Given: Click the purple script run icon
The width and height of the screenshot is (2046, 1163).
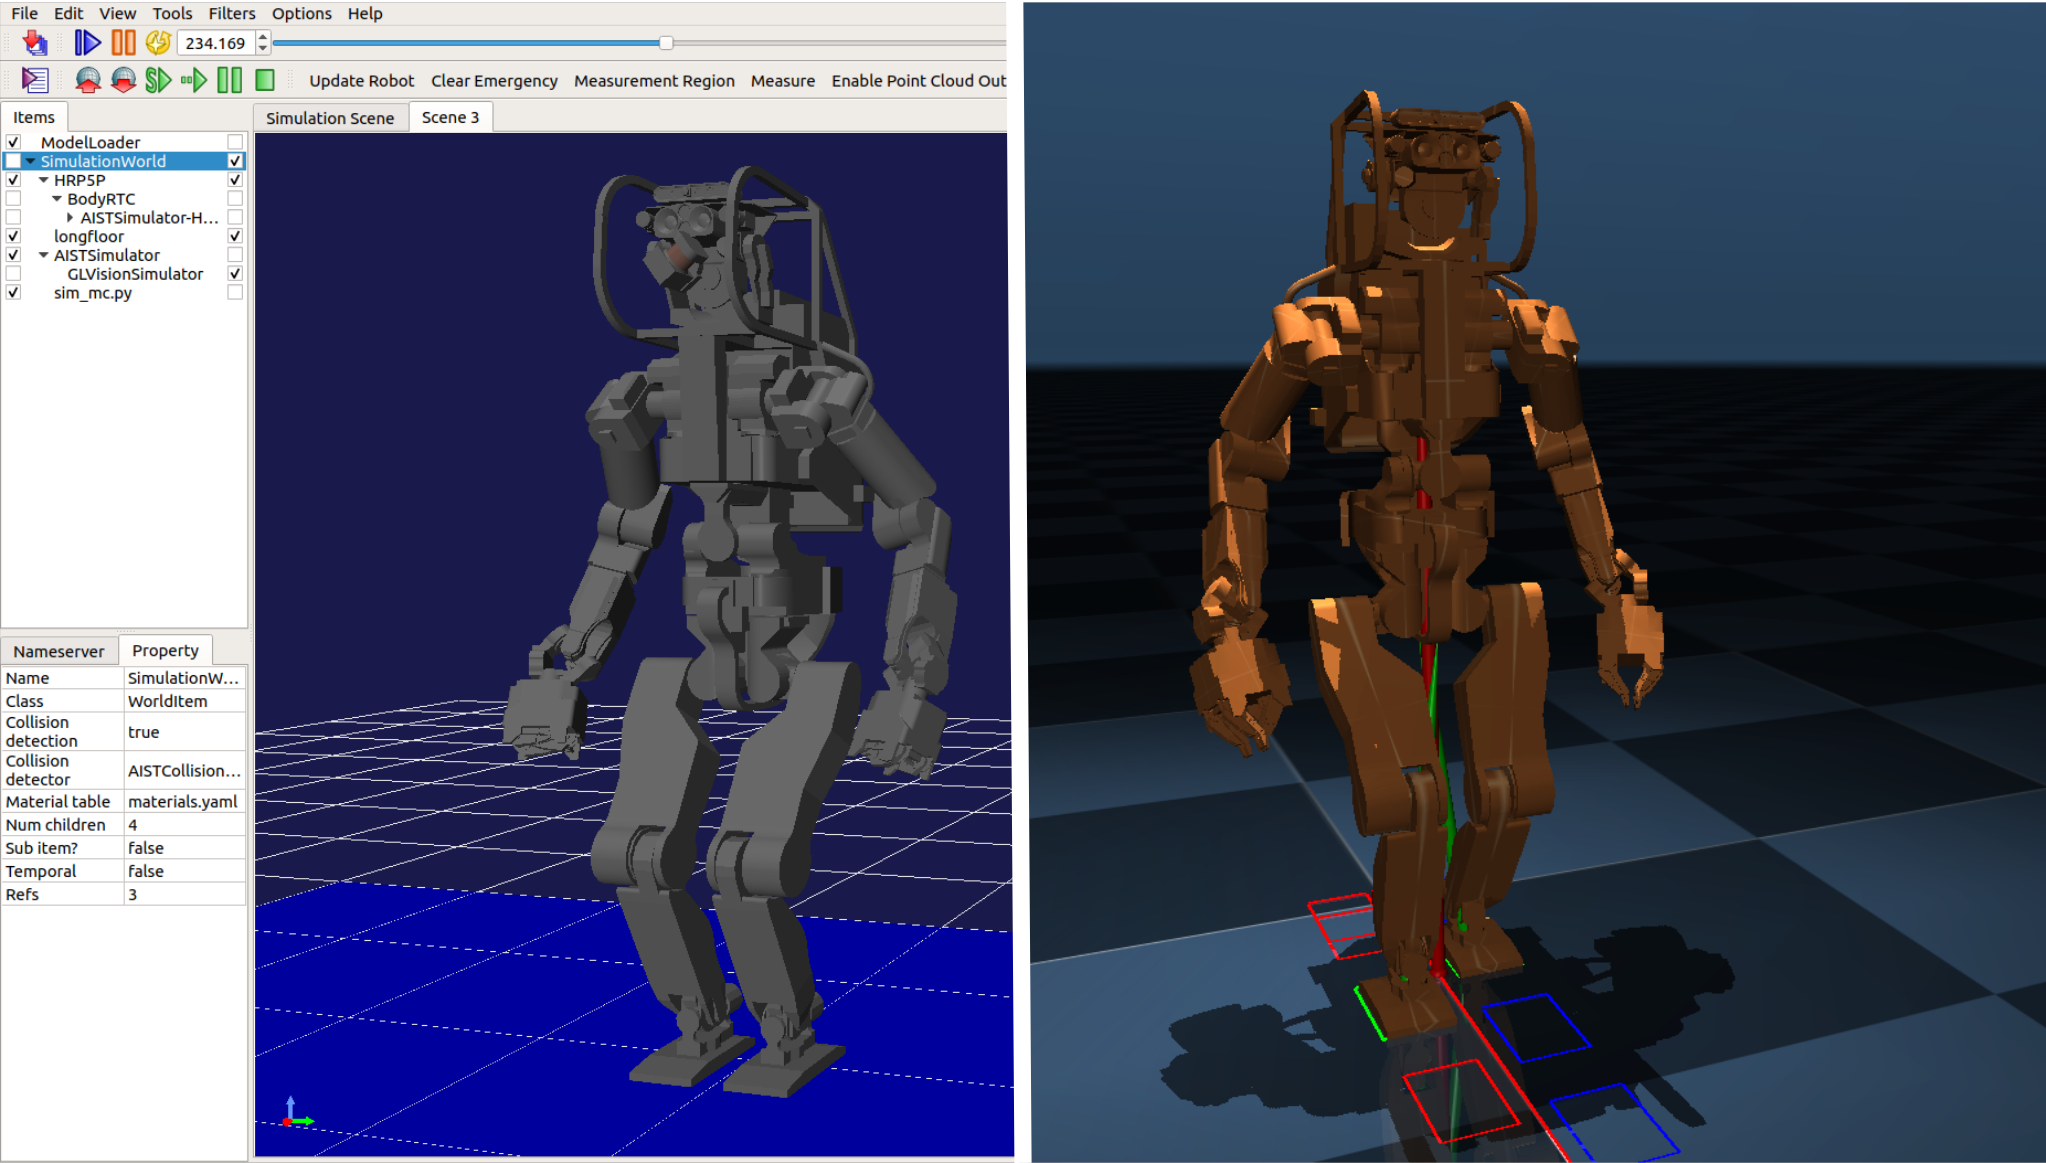Looking at the screenshot, I should click(x=35, y=80).
